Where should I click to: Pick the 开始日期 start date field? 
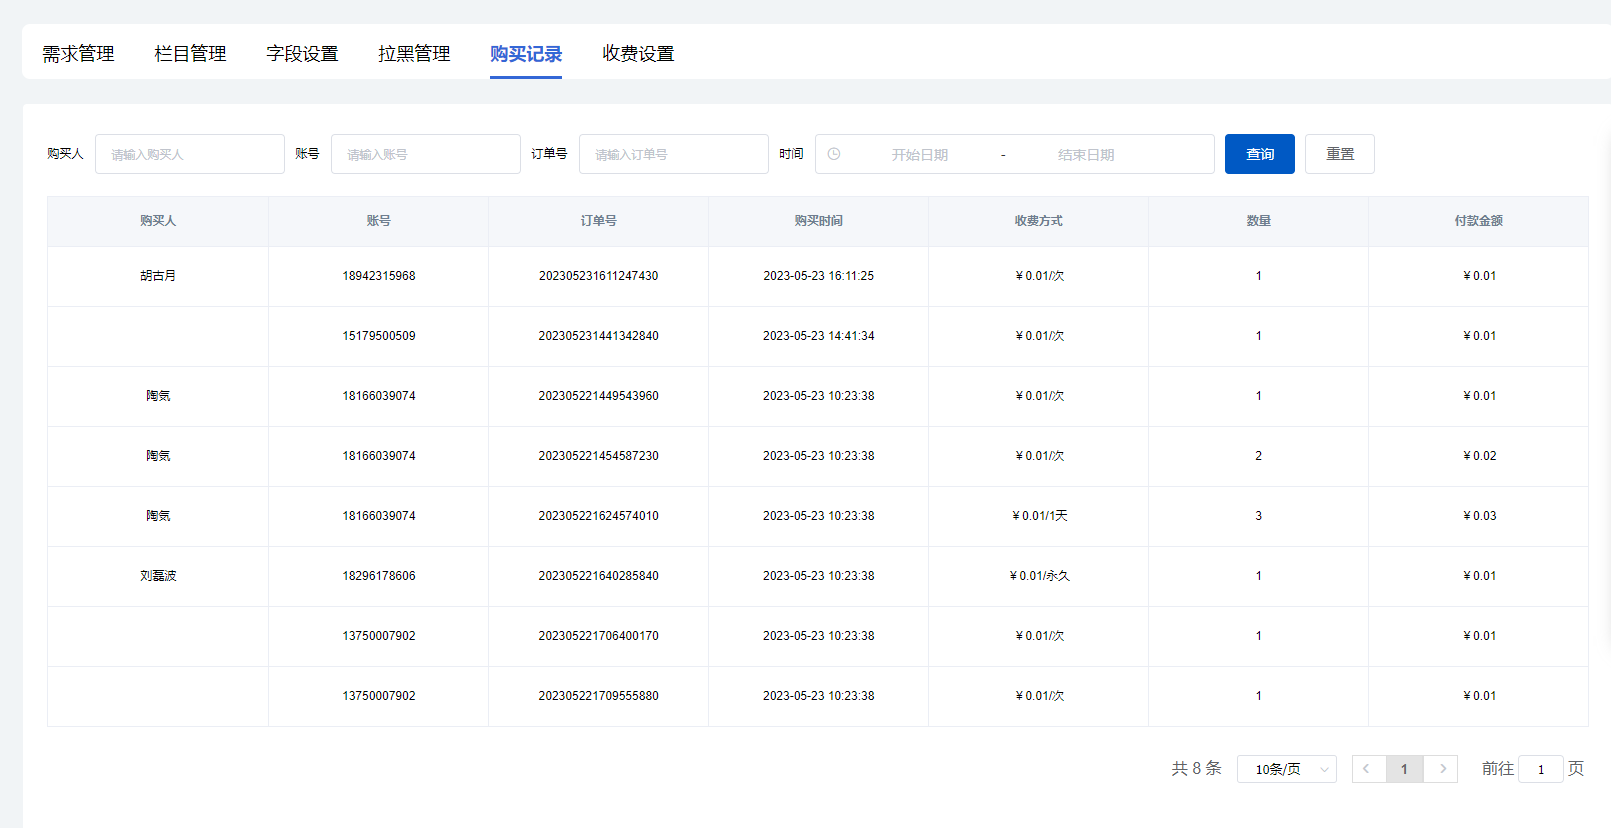click(920, 155)
